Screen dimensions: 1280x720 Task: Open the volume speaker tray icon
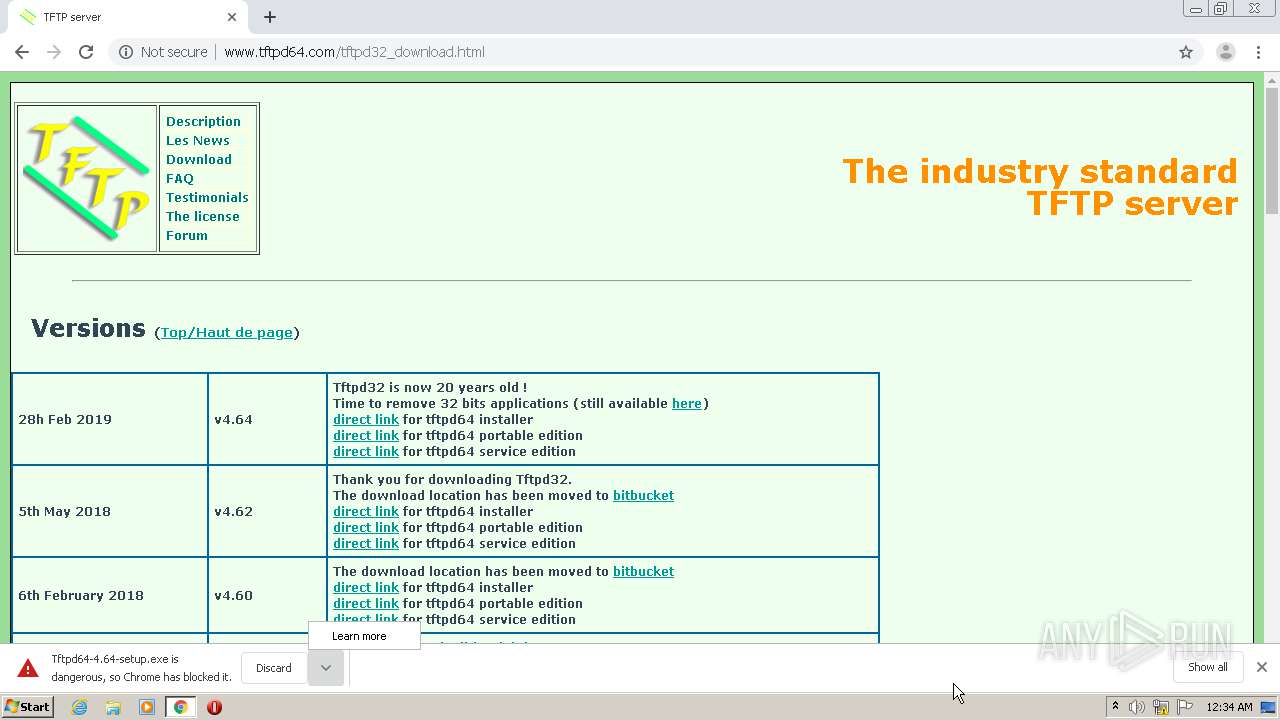click(x=1137, y=707)
